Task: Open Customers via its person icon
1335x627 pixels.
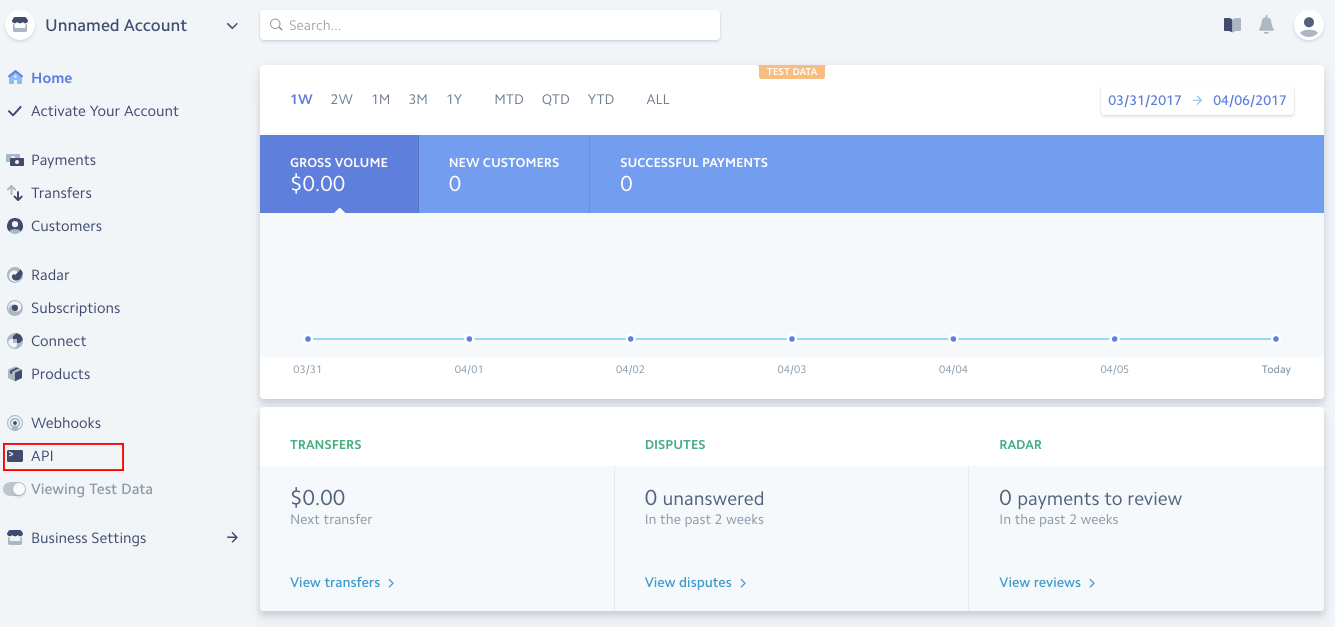Action: [15, 226]
